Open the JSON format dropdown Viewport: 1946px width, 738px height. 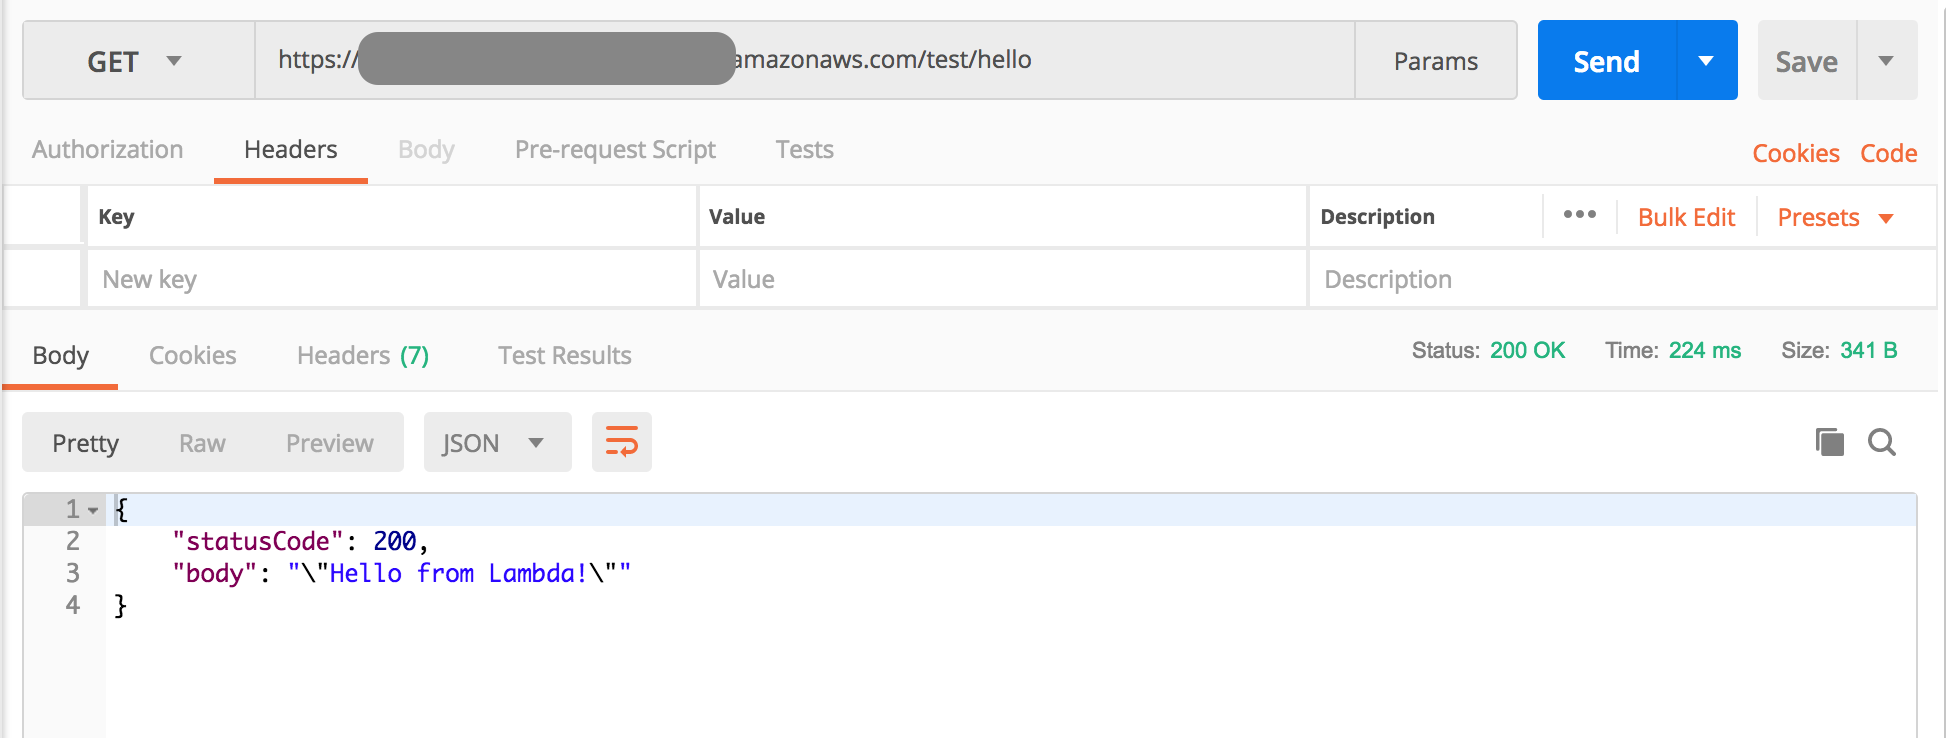click(x=497, y=442)
